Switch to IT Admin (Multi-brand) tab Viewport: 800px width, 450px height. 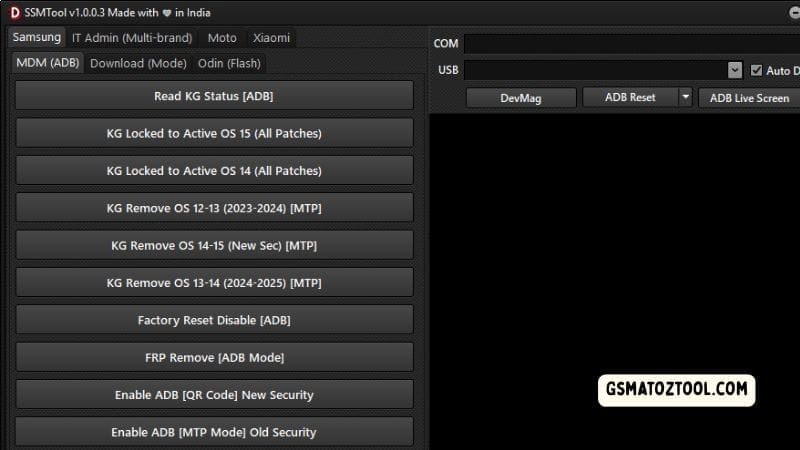tap(132, 38)
